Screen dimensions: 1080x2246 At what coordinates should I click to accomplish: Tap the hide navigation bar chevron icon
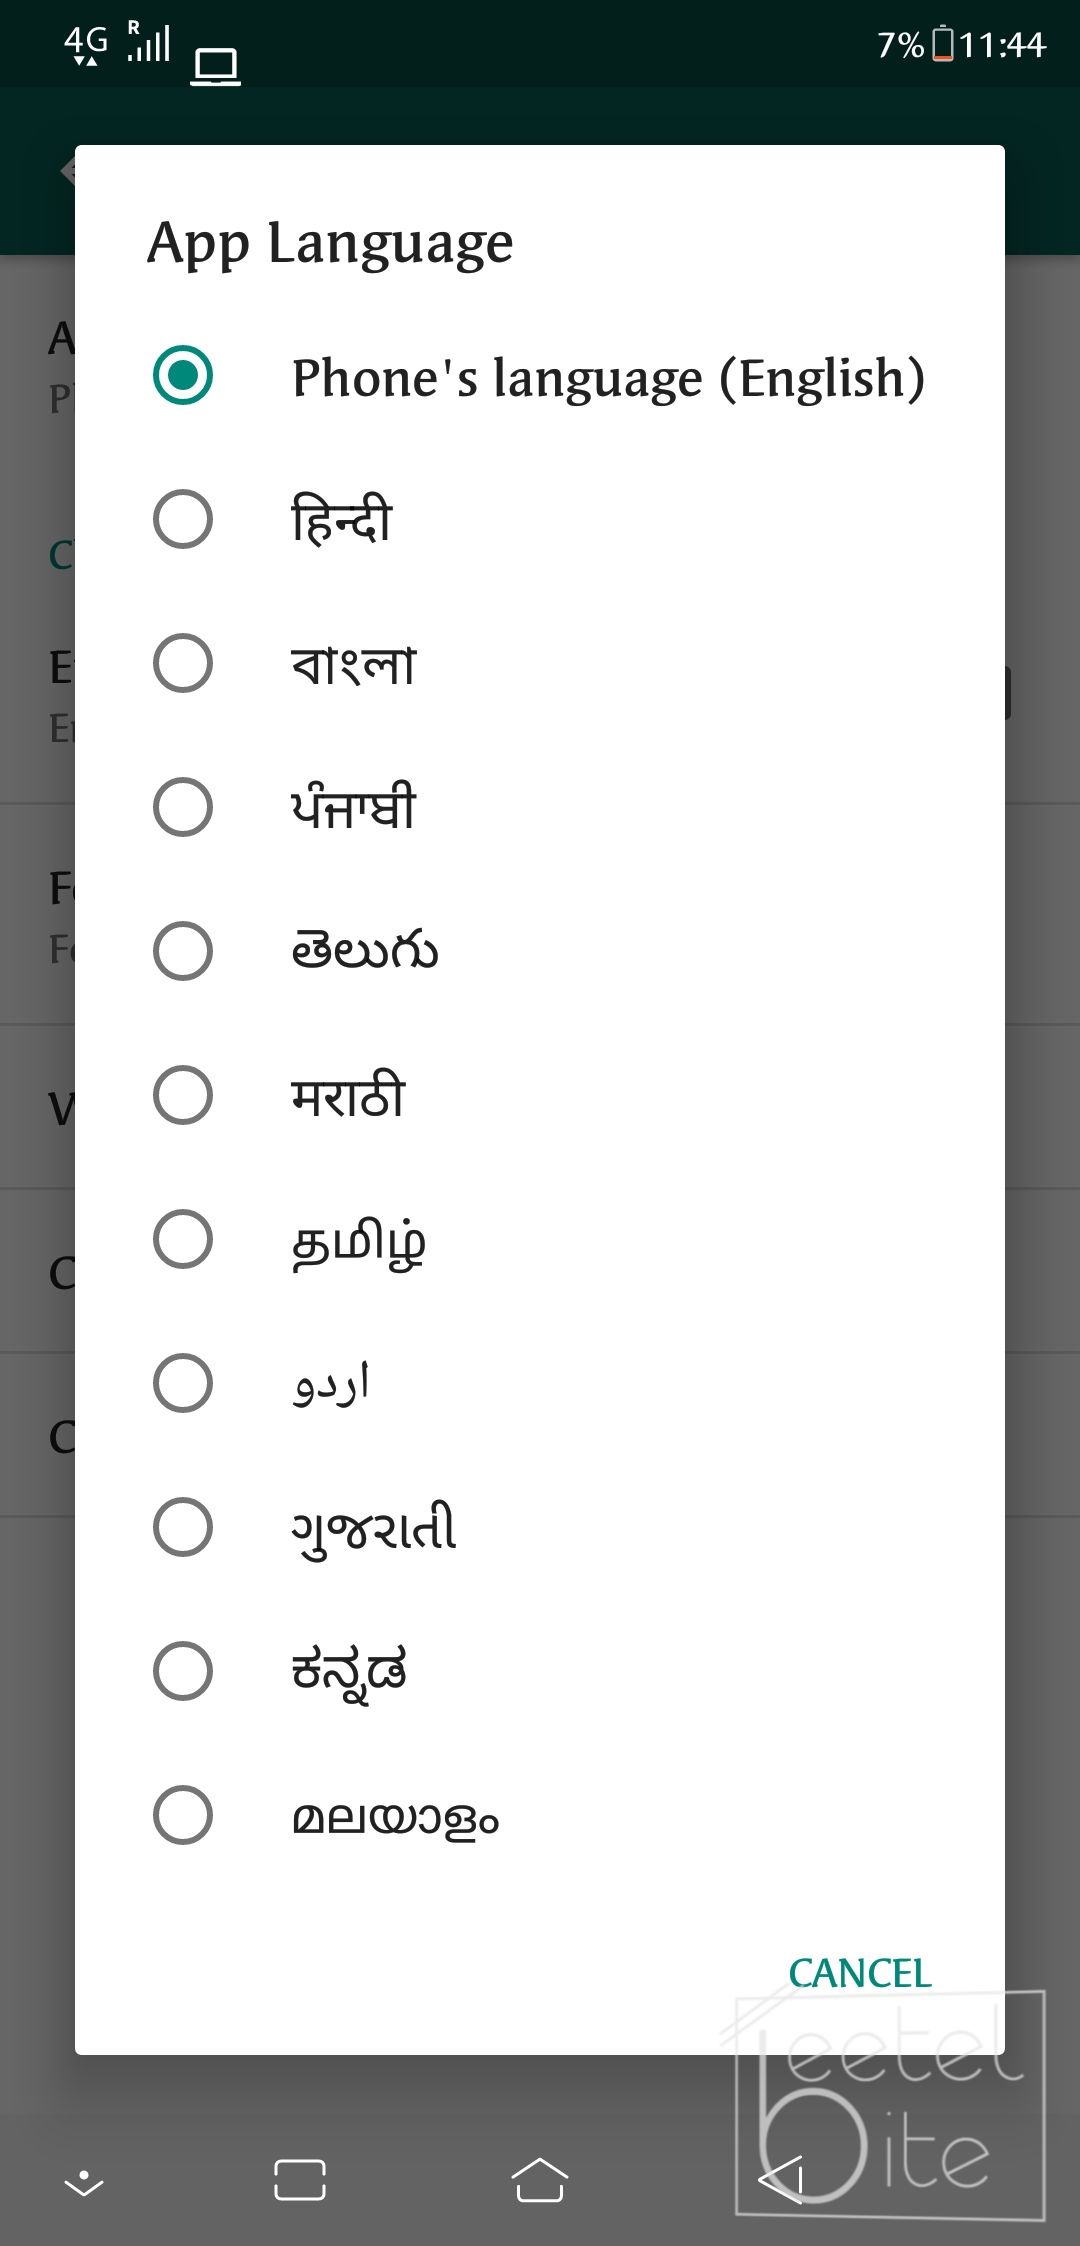click(84, 2181)
